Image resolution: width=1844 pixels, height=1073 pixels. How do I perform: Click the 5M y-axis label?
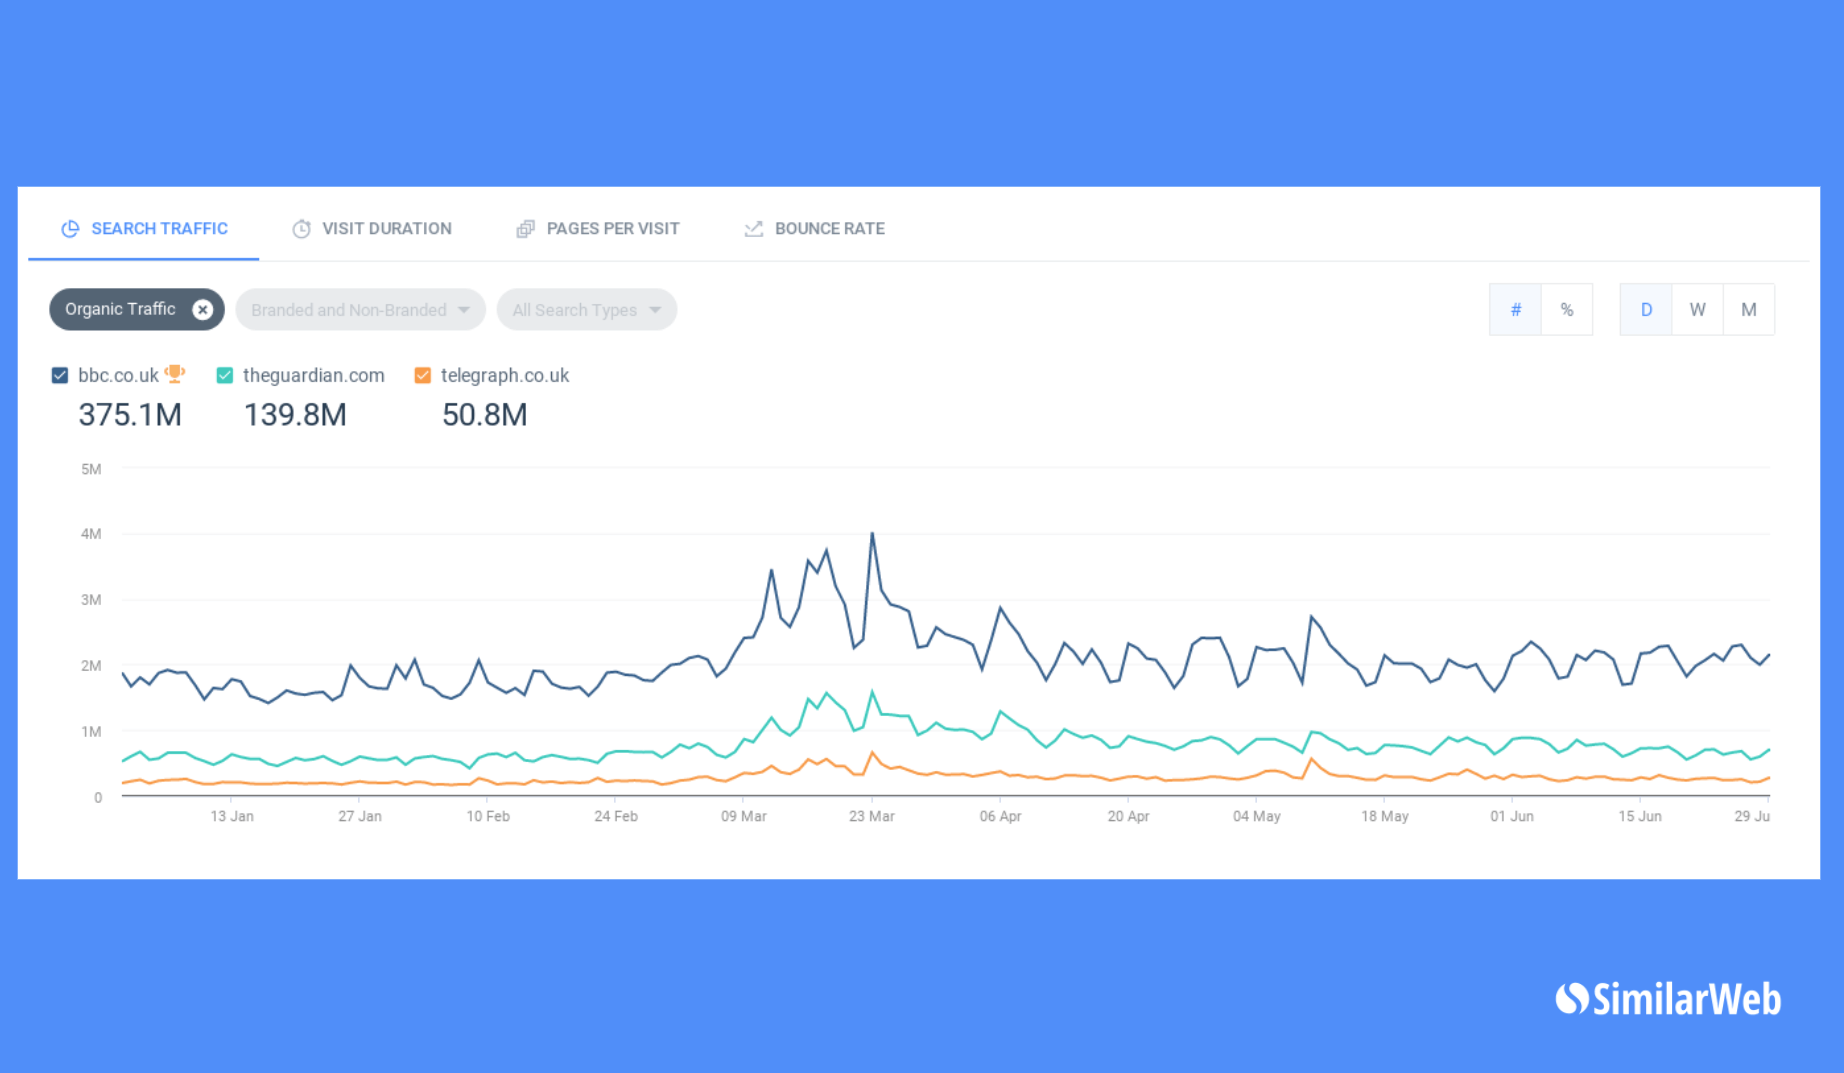pyautogui.click(x=91, y=469)
